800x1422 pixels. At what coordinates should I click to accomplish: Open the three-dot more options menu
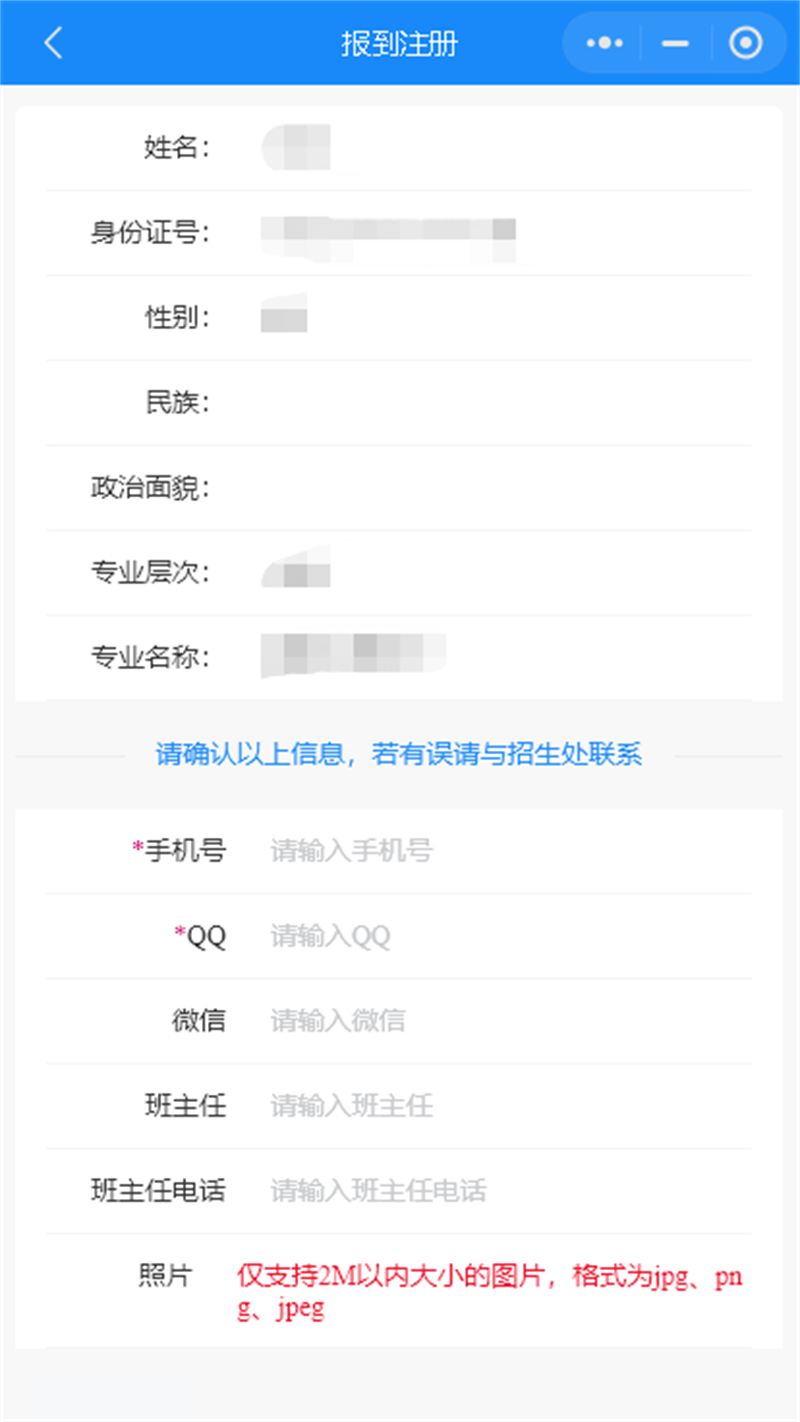click(605, 43)
